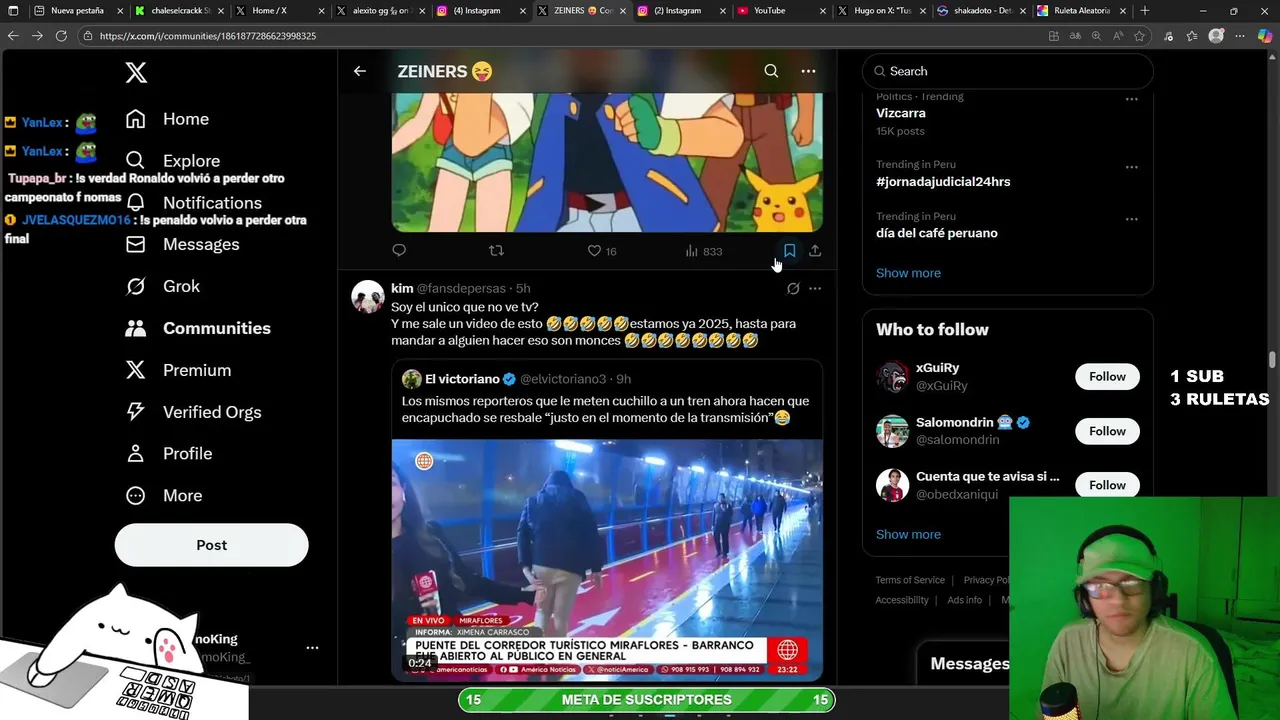
Task: Repost the Pikachu image post
Action: [x=496, y=251]
